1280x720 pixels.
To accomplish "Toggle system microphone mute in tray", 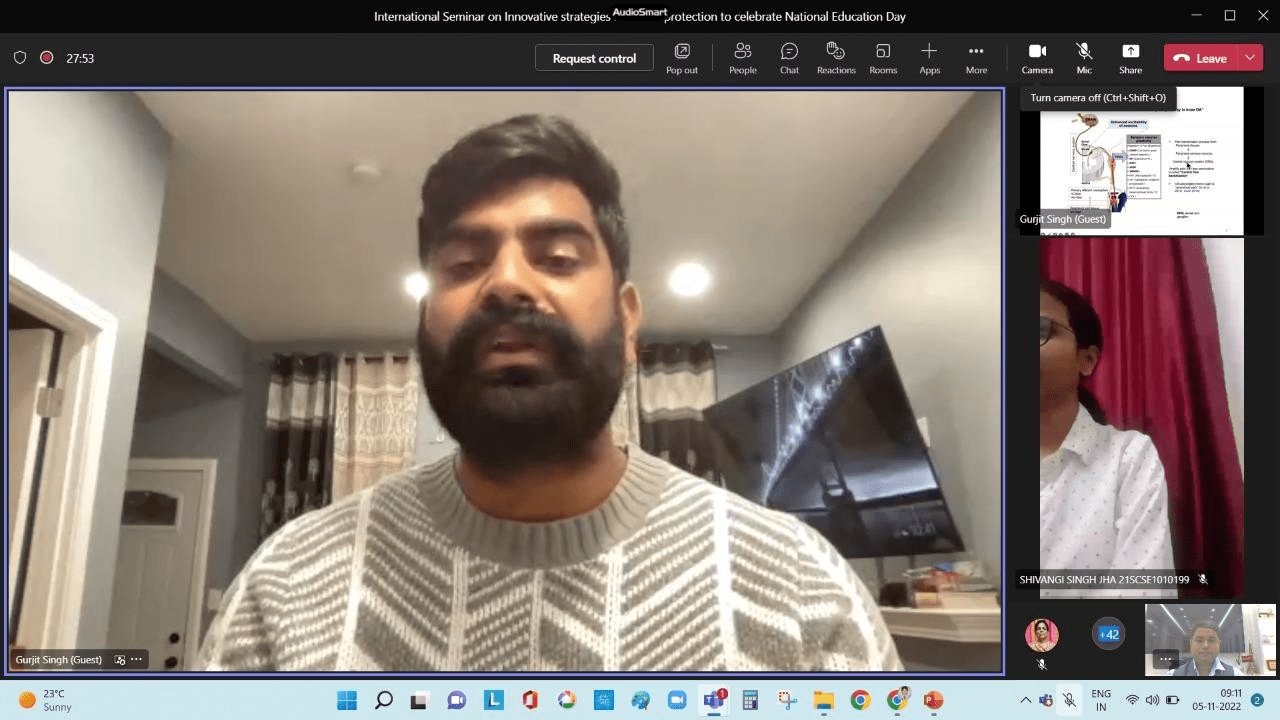I will (1069, 700).
